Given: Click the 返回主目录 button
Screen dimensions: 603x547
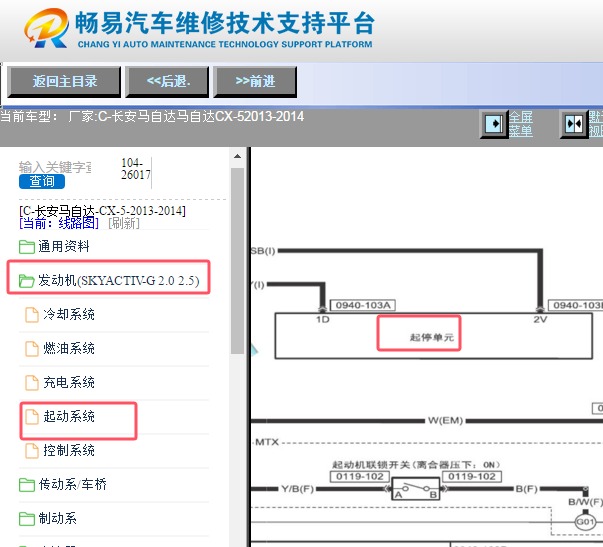Looking at the screenshot, I should [64, 82].
